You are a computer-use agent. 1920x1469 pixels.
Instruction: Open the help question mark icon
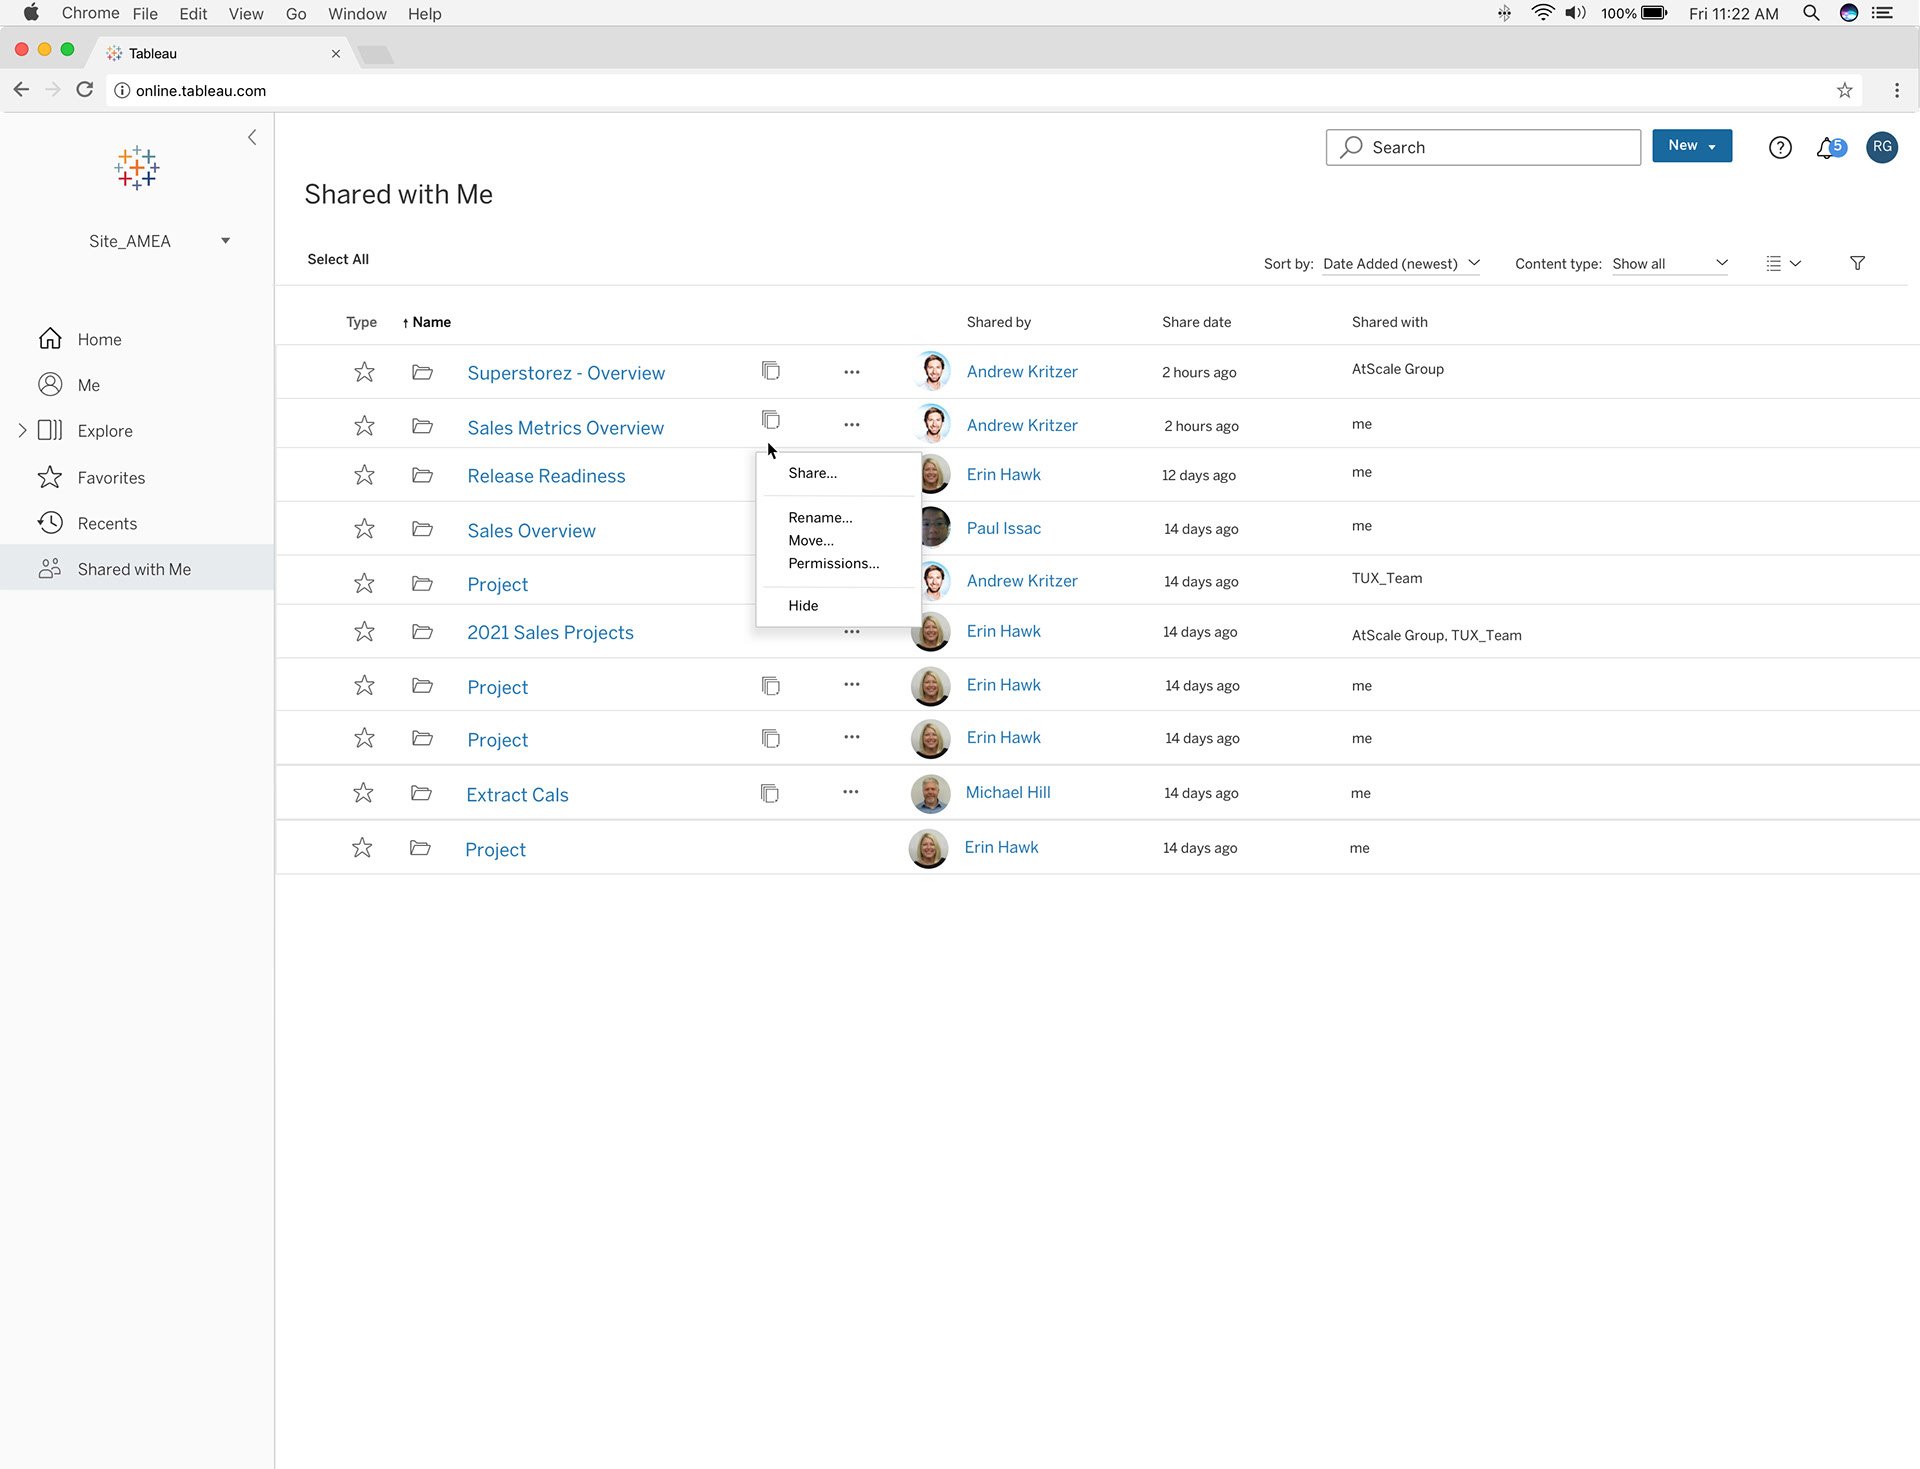pyautogui.click(x=1780, y=148)
